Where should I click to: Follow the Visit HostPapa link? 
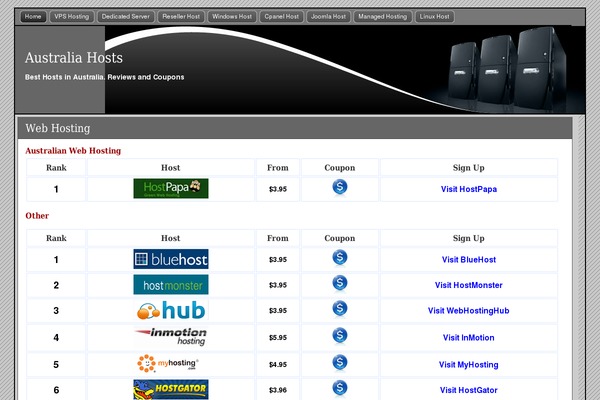coord(469,189)
